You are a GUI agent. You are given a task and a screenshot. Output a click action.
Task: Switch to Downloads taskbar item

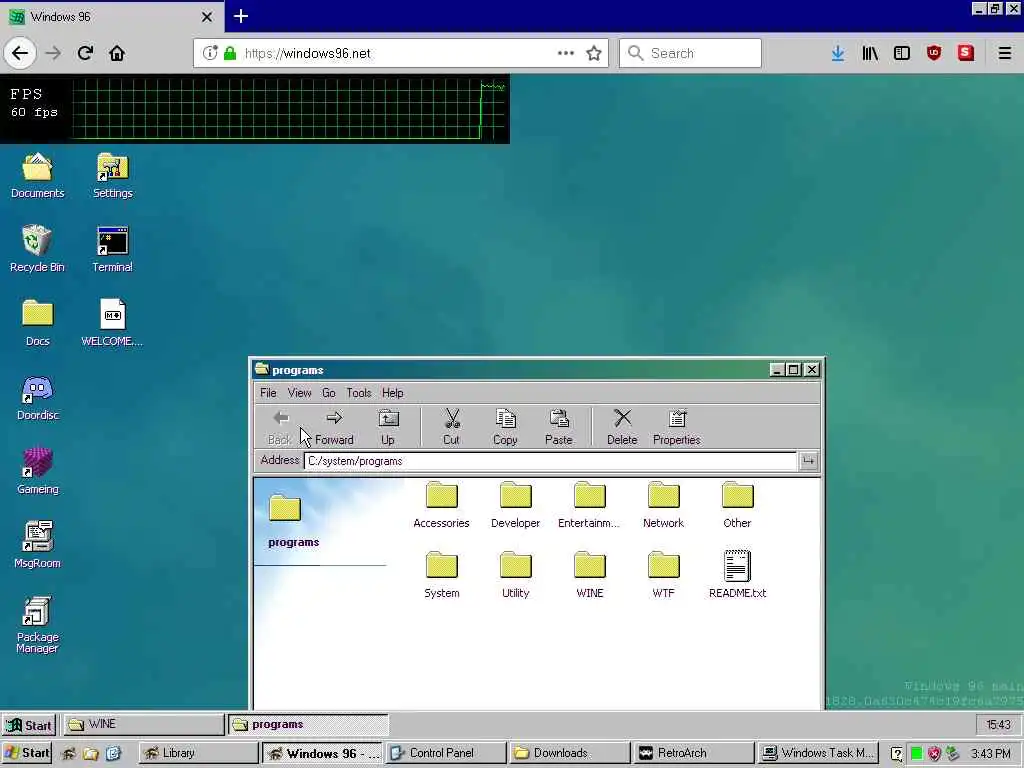569,753
